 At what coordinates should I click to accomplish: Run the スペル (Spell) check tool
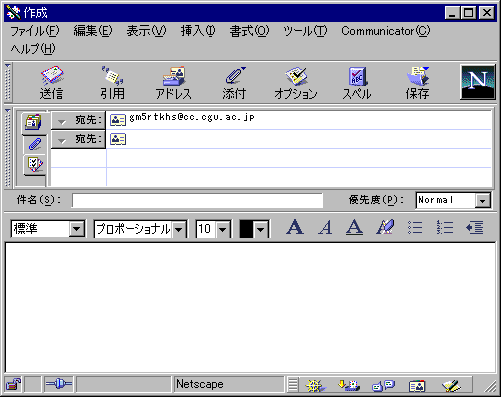click(x=357, y=82)
